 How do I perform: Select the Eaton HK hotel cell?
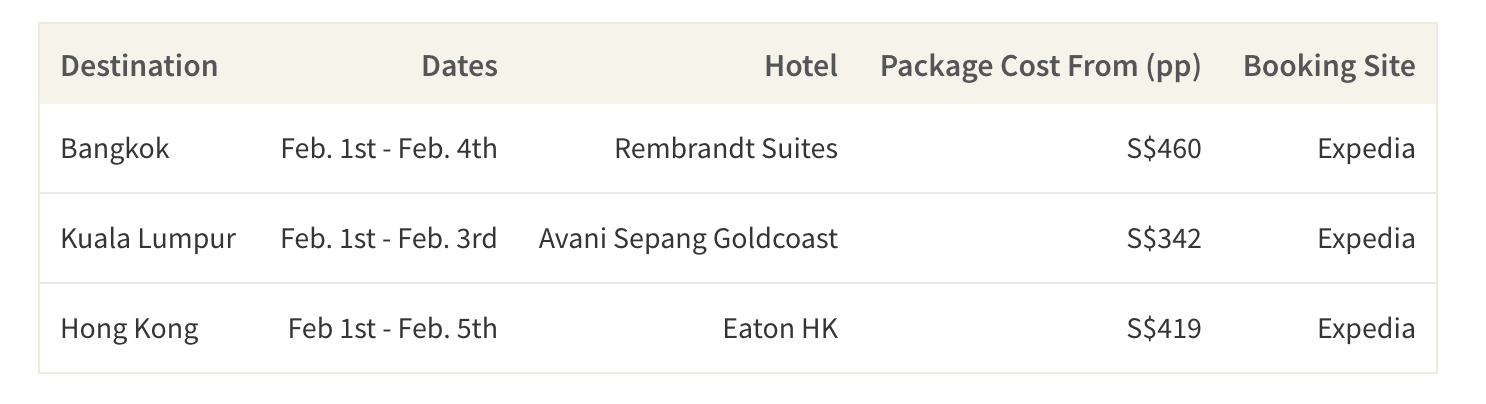780,329
